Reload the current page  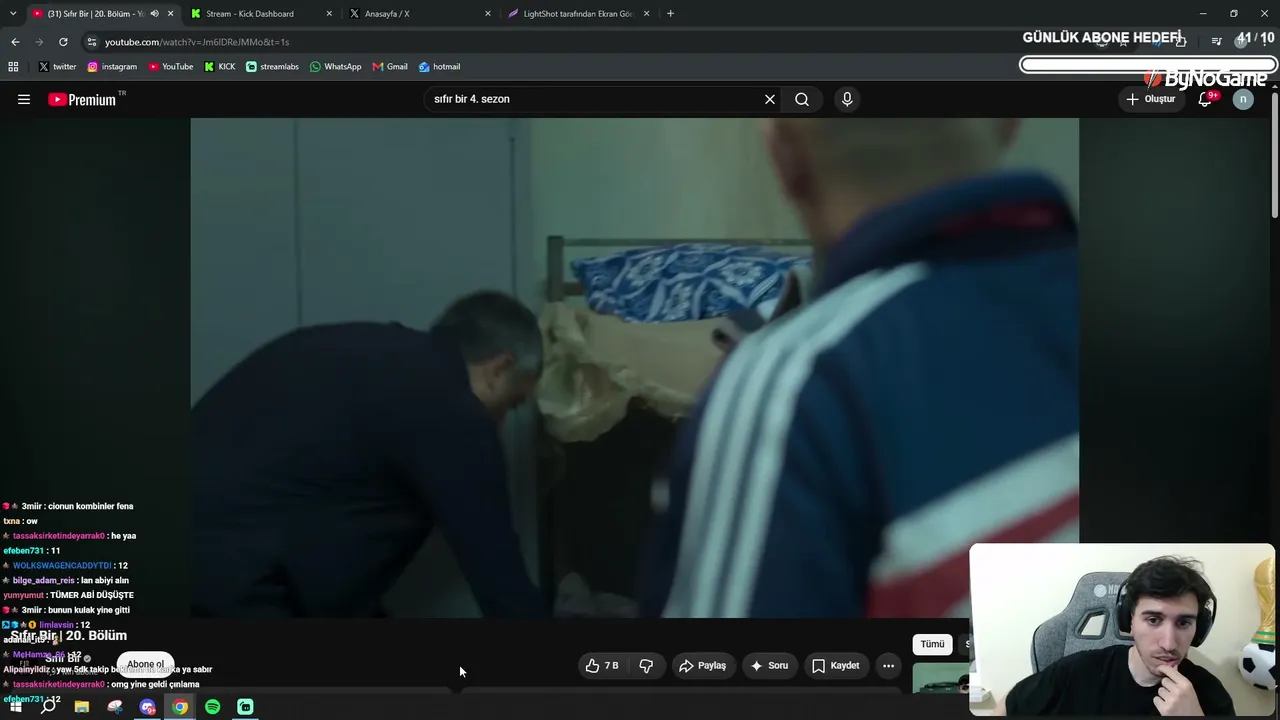point(63,42)
